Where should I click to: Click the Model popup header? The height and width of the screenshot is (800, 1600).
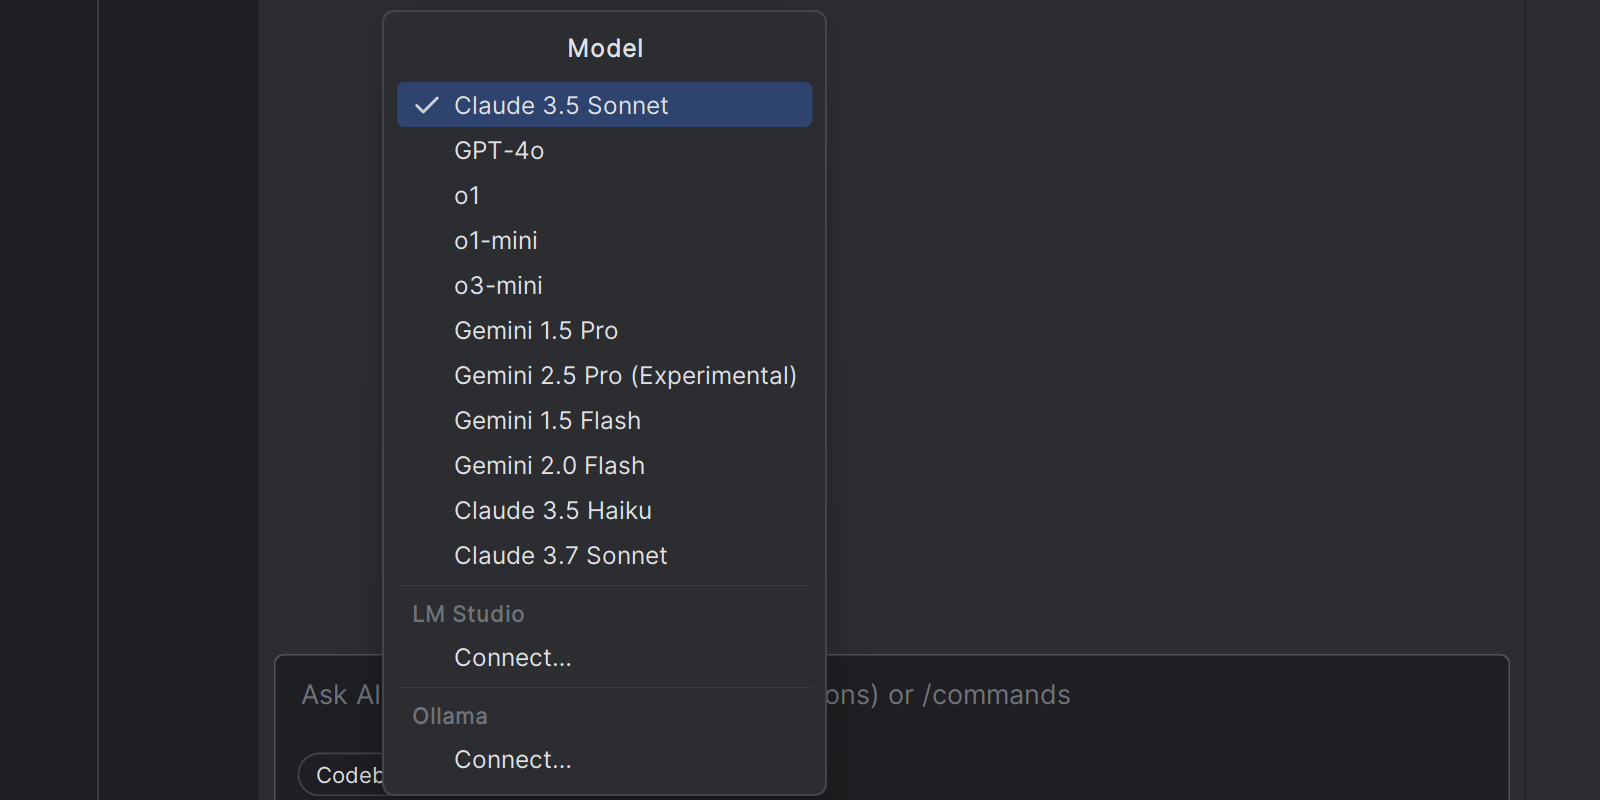[605, 48]
